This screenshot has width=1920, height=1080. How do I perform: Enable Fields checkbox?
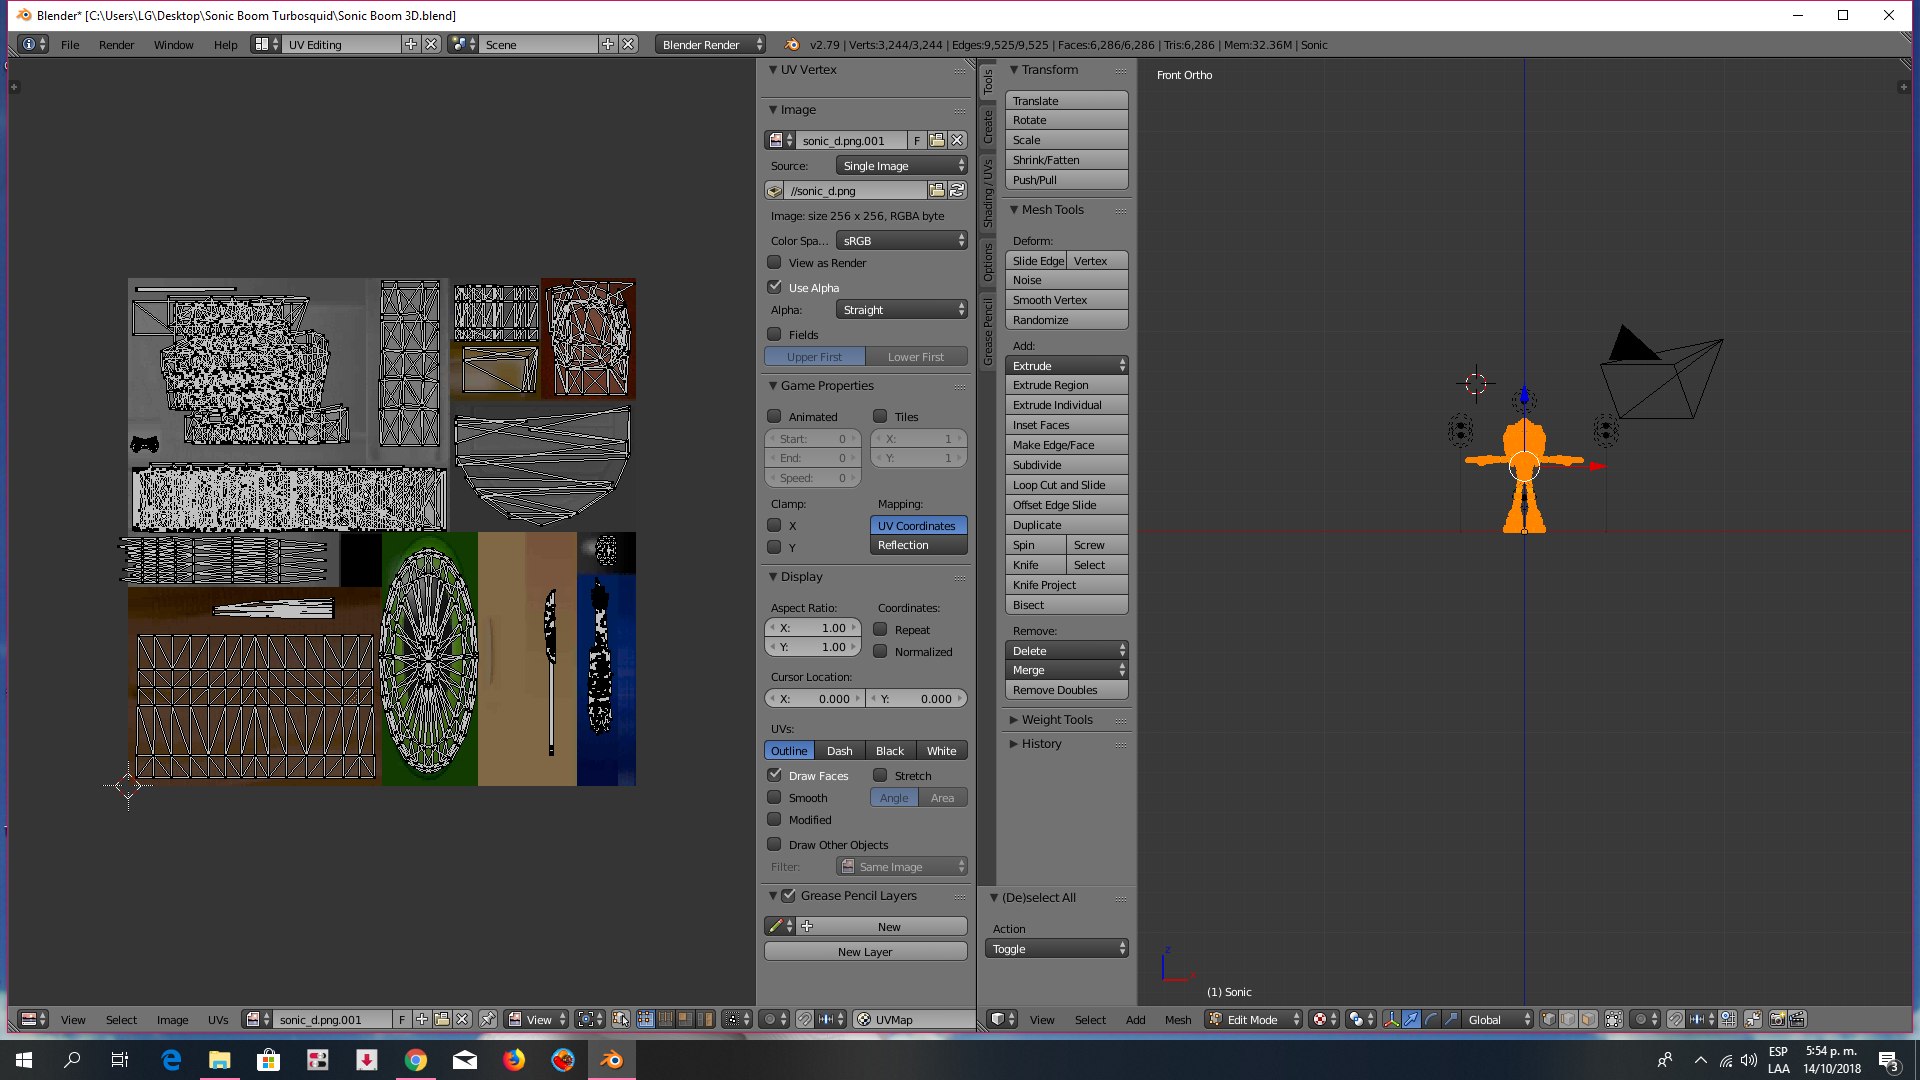coord(774,334)
